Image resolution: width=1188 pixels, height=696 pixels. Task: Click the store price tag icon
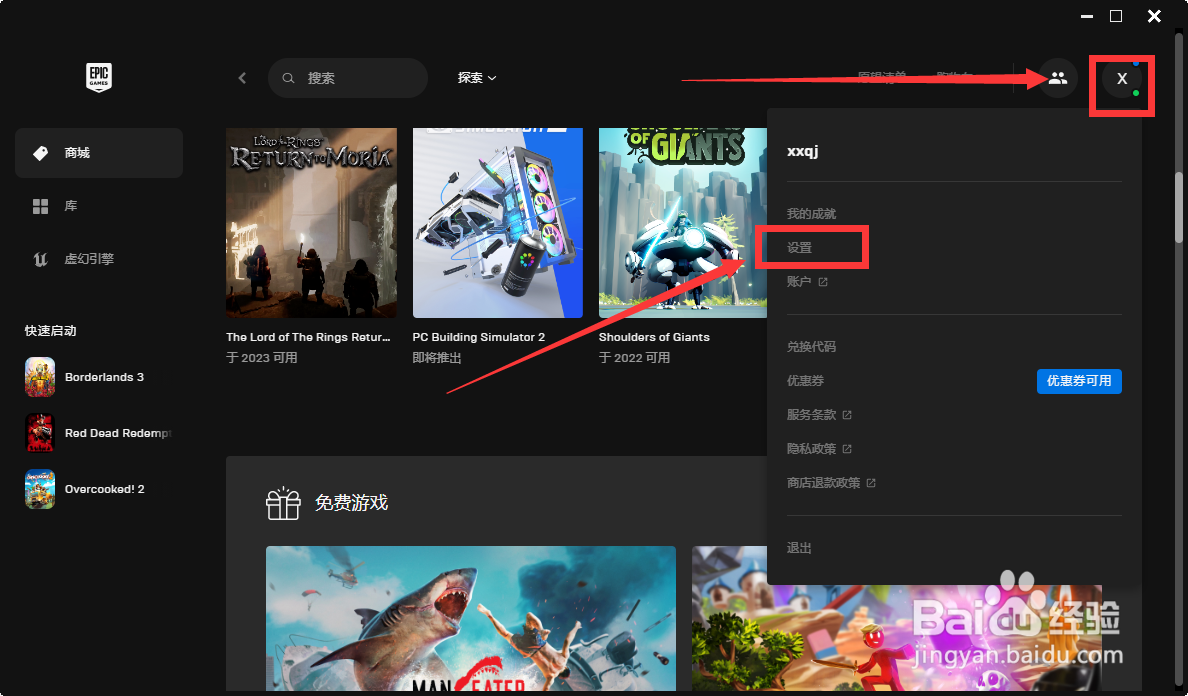pos(41,153)
